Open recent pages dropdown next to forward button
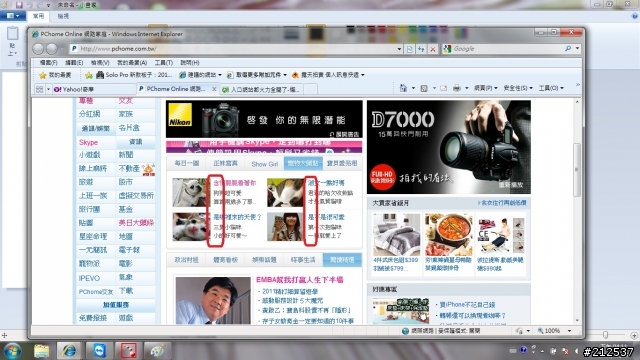 coord(62,49)
